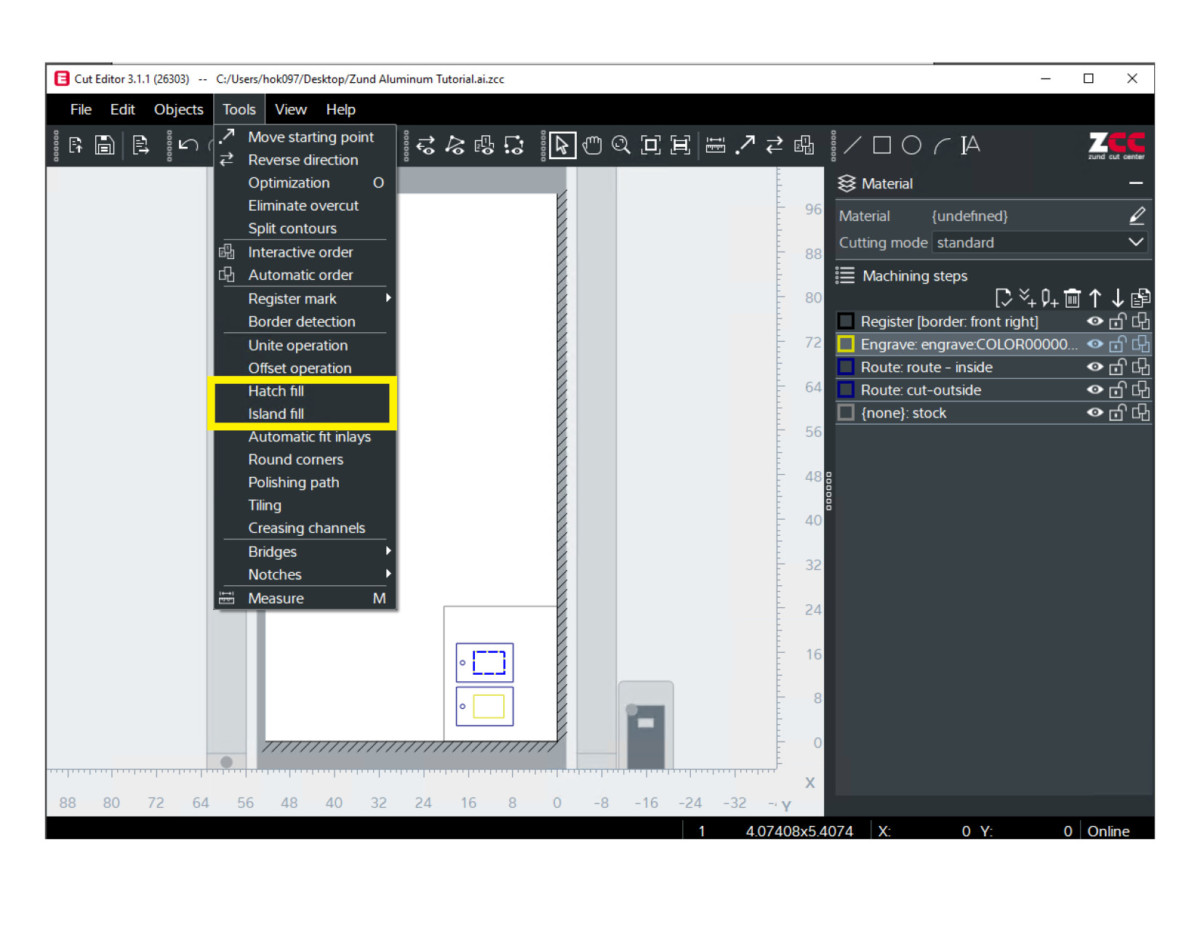Select the Route: route - inside row
Screen dimensions: 1200x927
click(x=993, y=367)
